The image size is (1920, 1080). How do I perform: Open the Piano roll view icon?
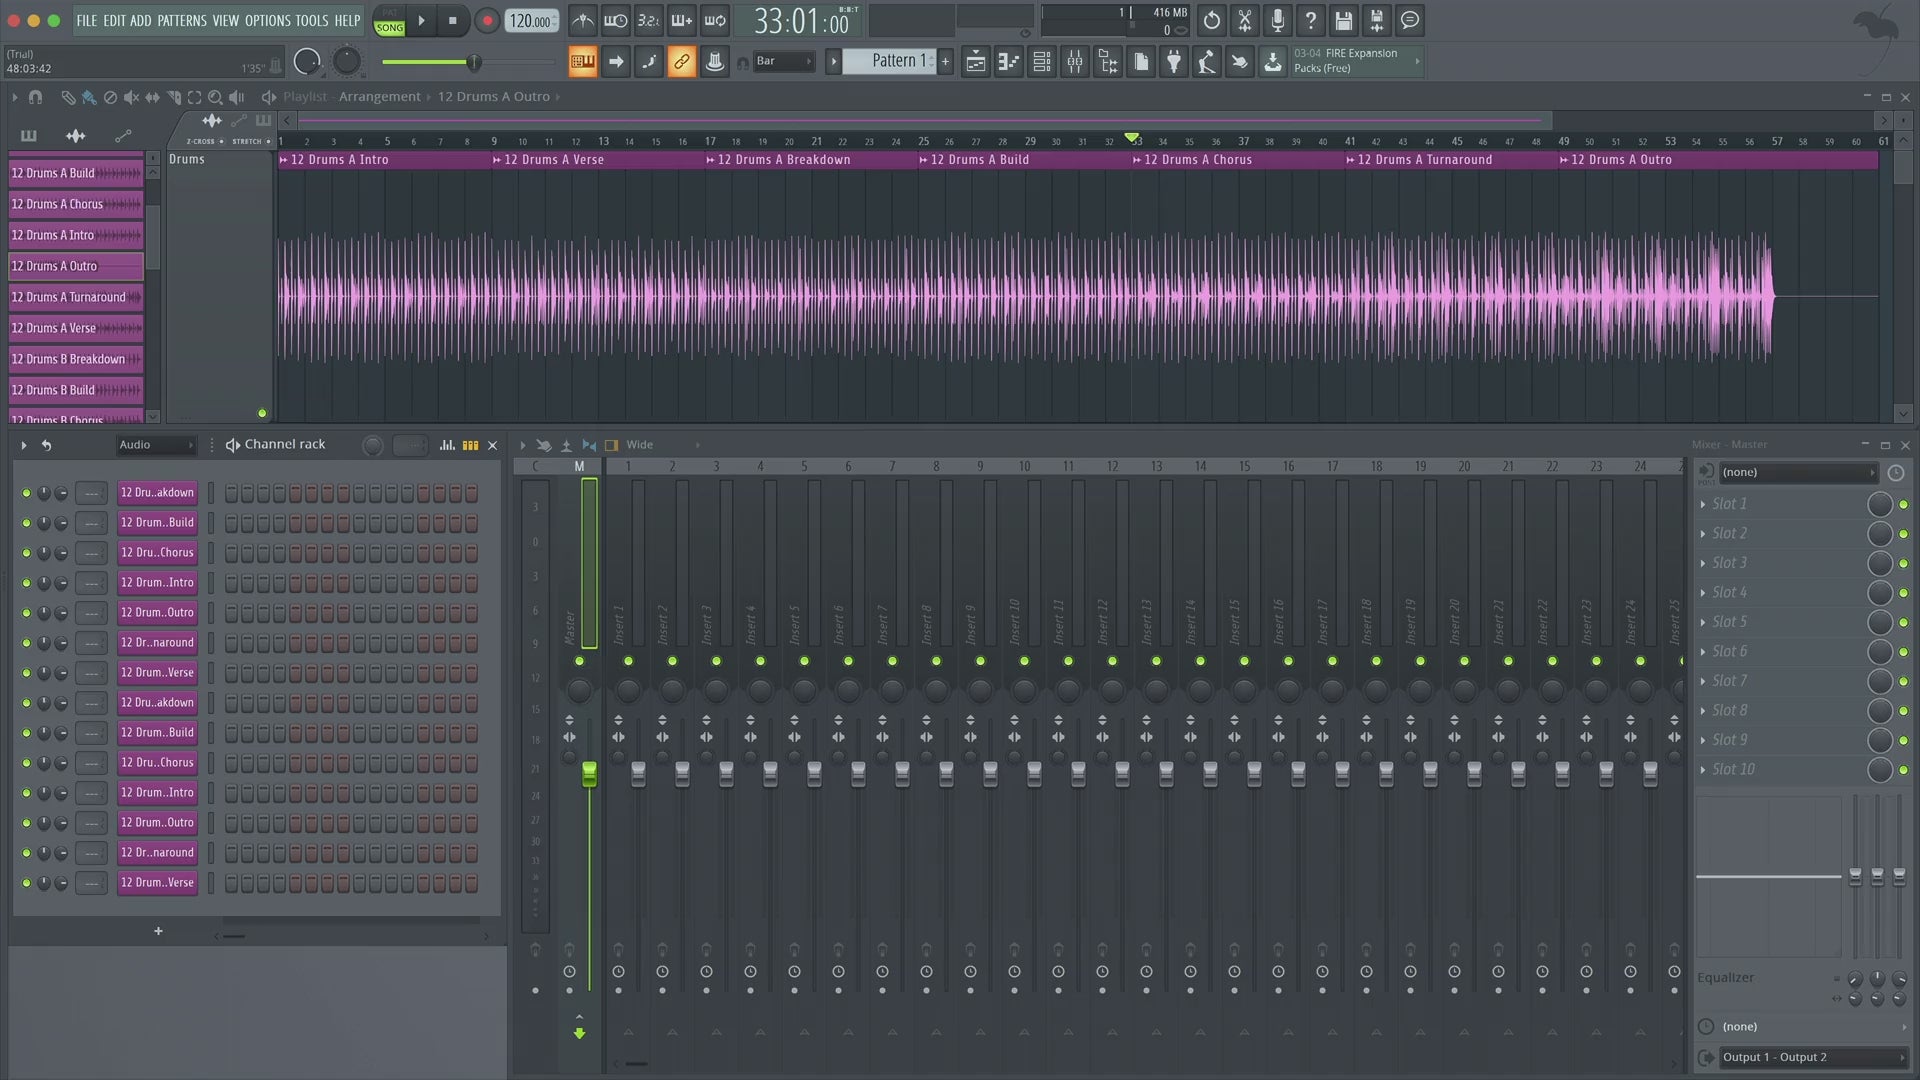click(1009, 62)
